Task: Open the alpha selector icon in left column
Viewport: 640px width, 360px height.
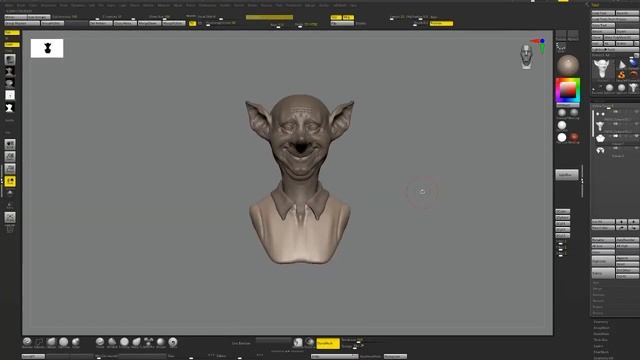Action: tap(10, 84)
